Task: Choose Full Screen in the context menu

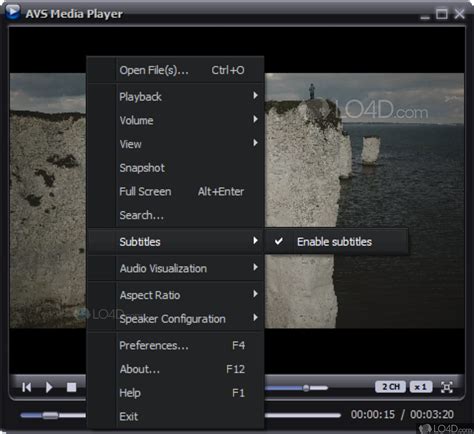Action: [176, 191]
